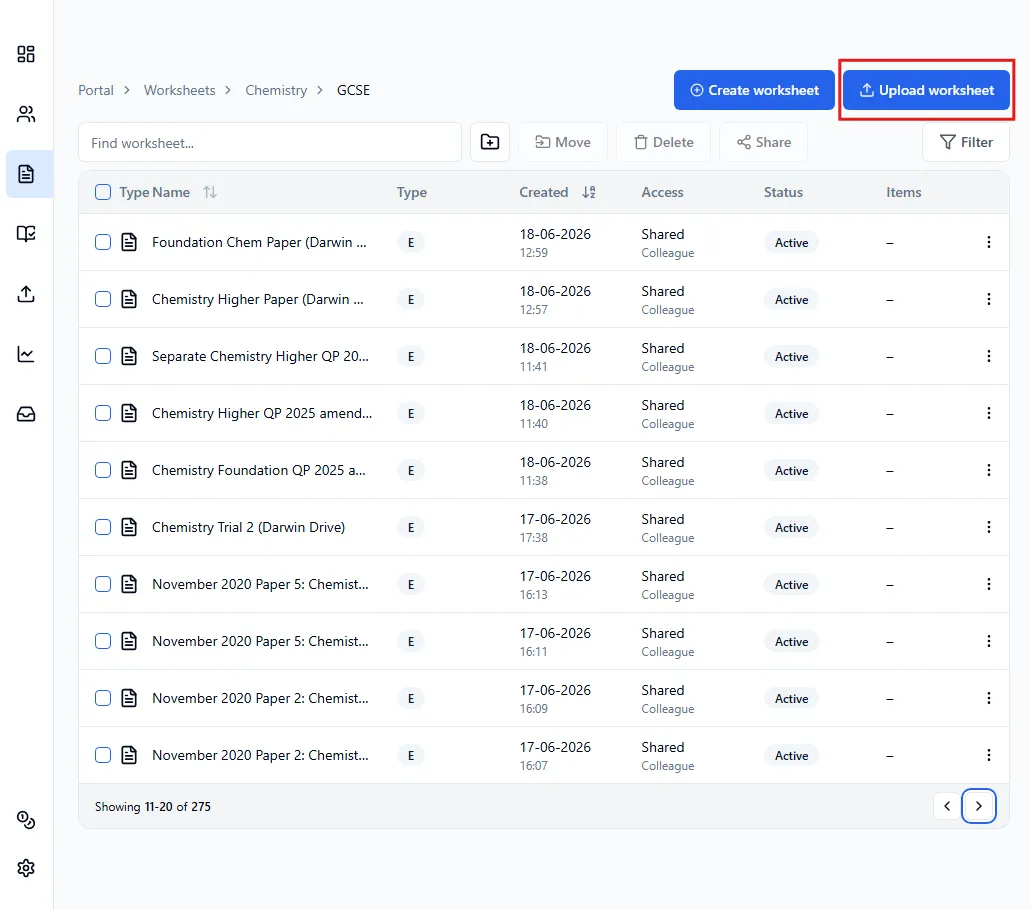The height and width of the screenshot is (910, 1031).
Task: Open Separate Chemistry Higher QP worksheet
Action: point(260,356)
